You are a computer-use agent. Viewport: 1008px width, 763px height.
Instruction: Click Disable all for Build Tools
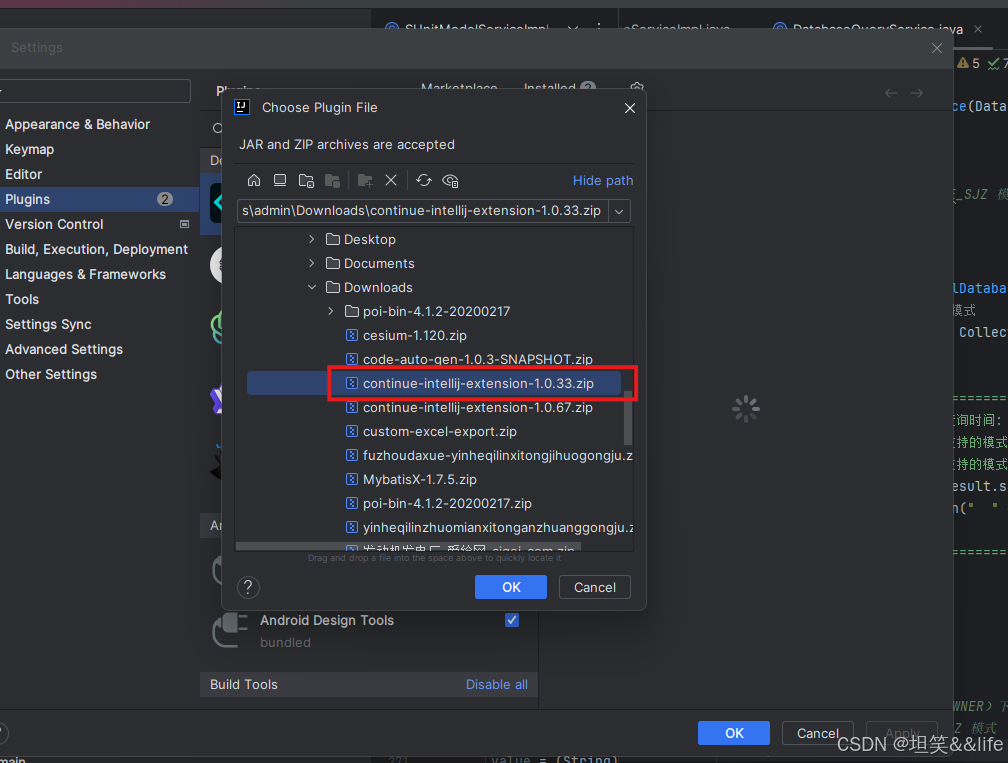coord(497,685)
